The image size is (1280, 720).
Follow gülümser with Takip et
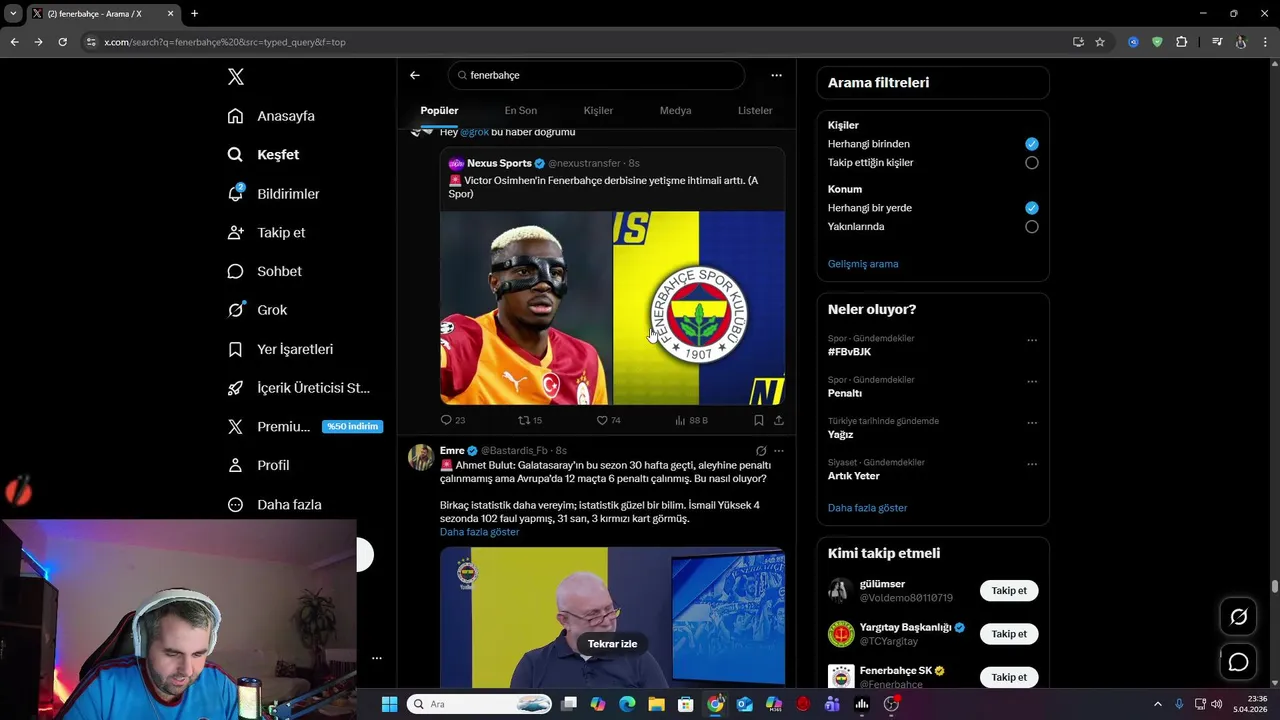[x=1009, y=591]
